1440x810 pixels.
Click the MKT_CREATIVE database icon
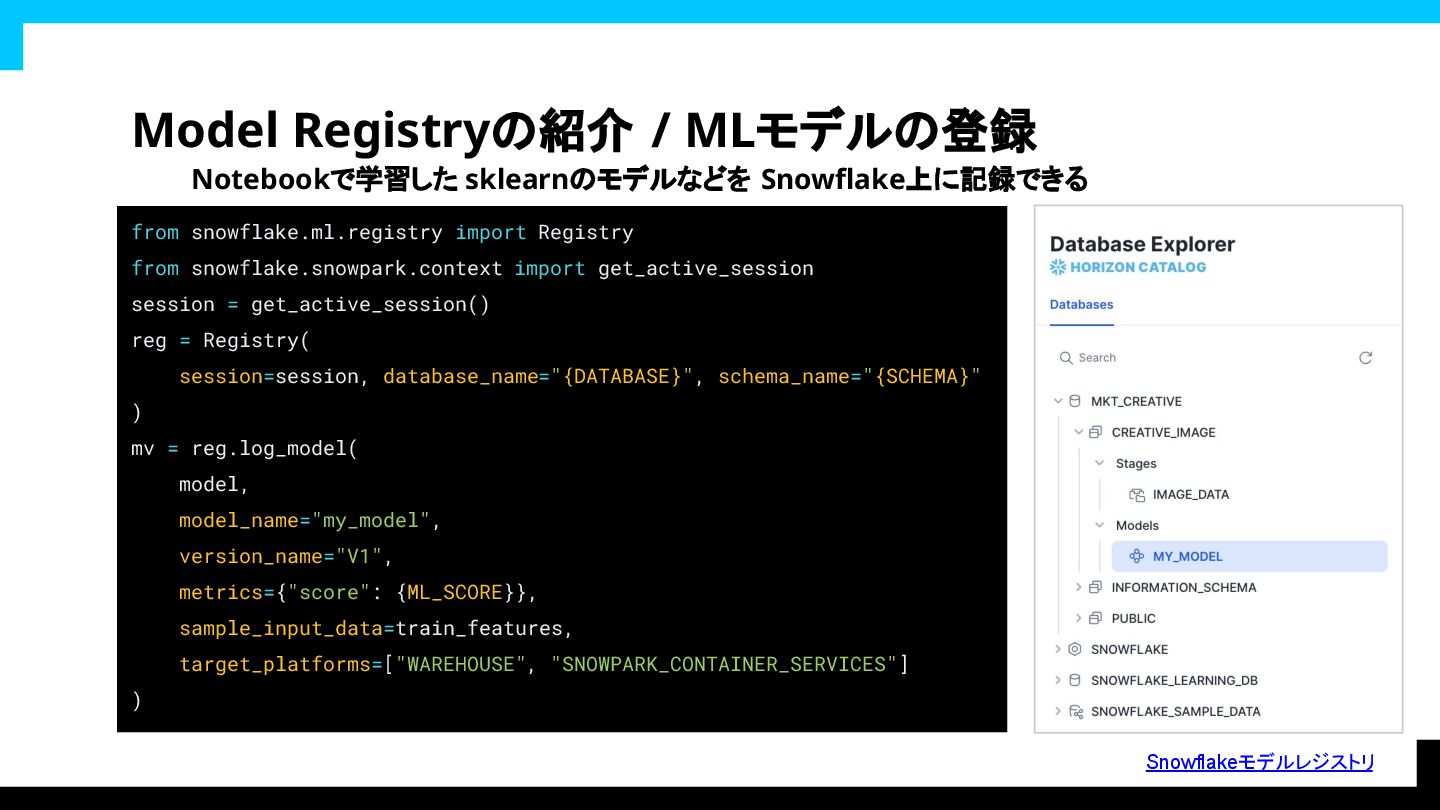1075,401
